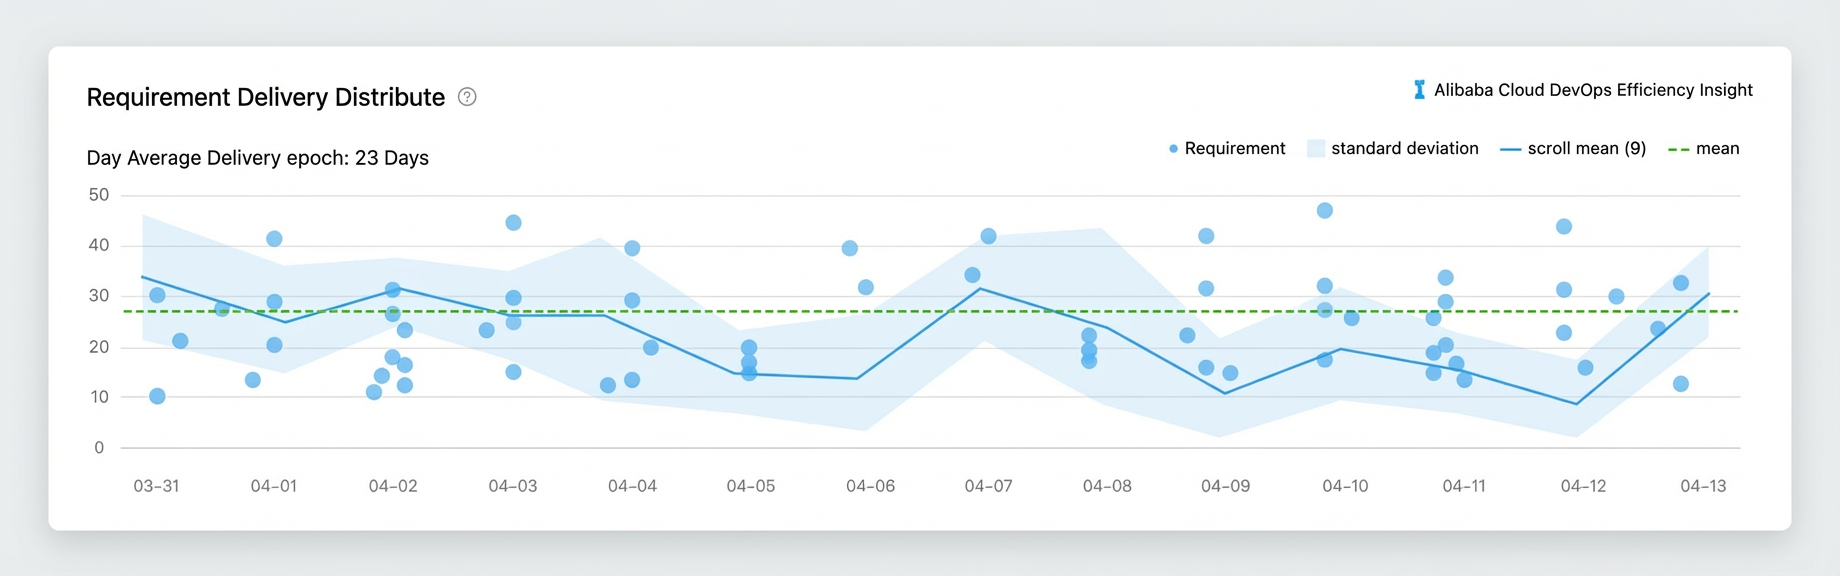Click the Day Average Delivery epoch text
Screen dimensions: 1840x576
point(258,158)
